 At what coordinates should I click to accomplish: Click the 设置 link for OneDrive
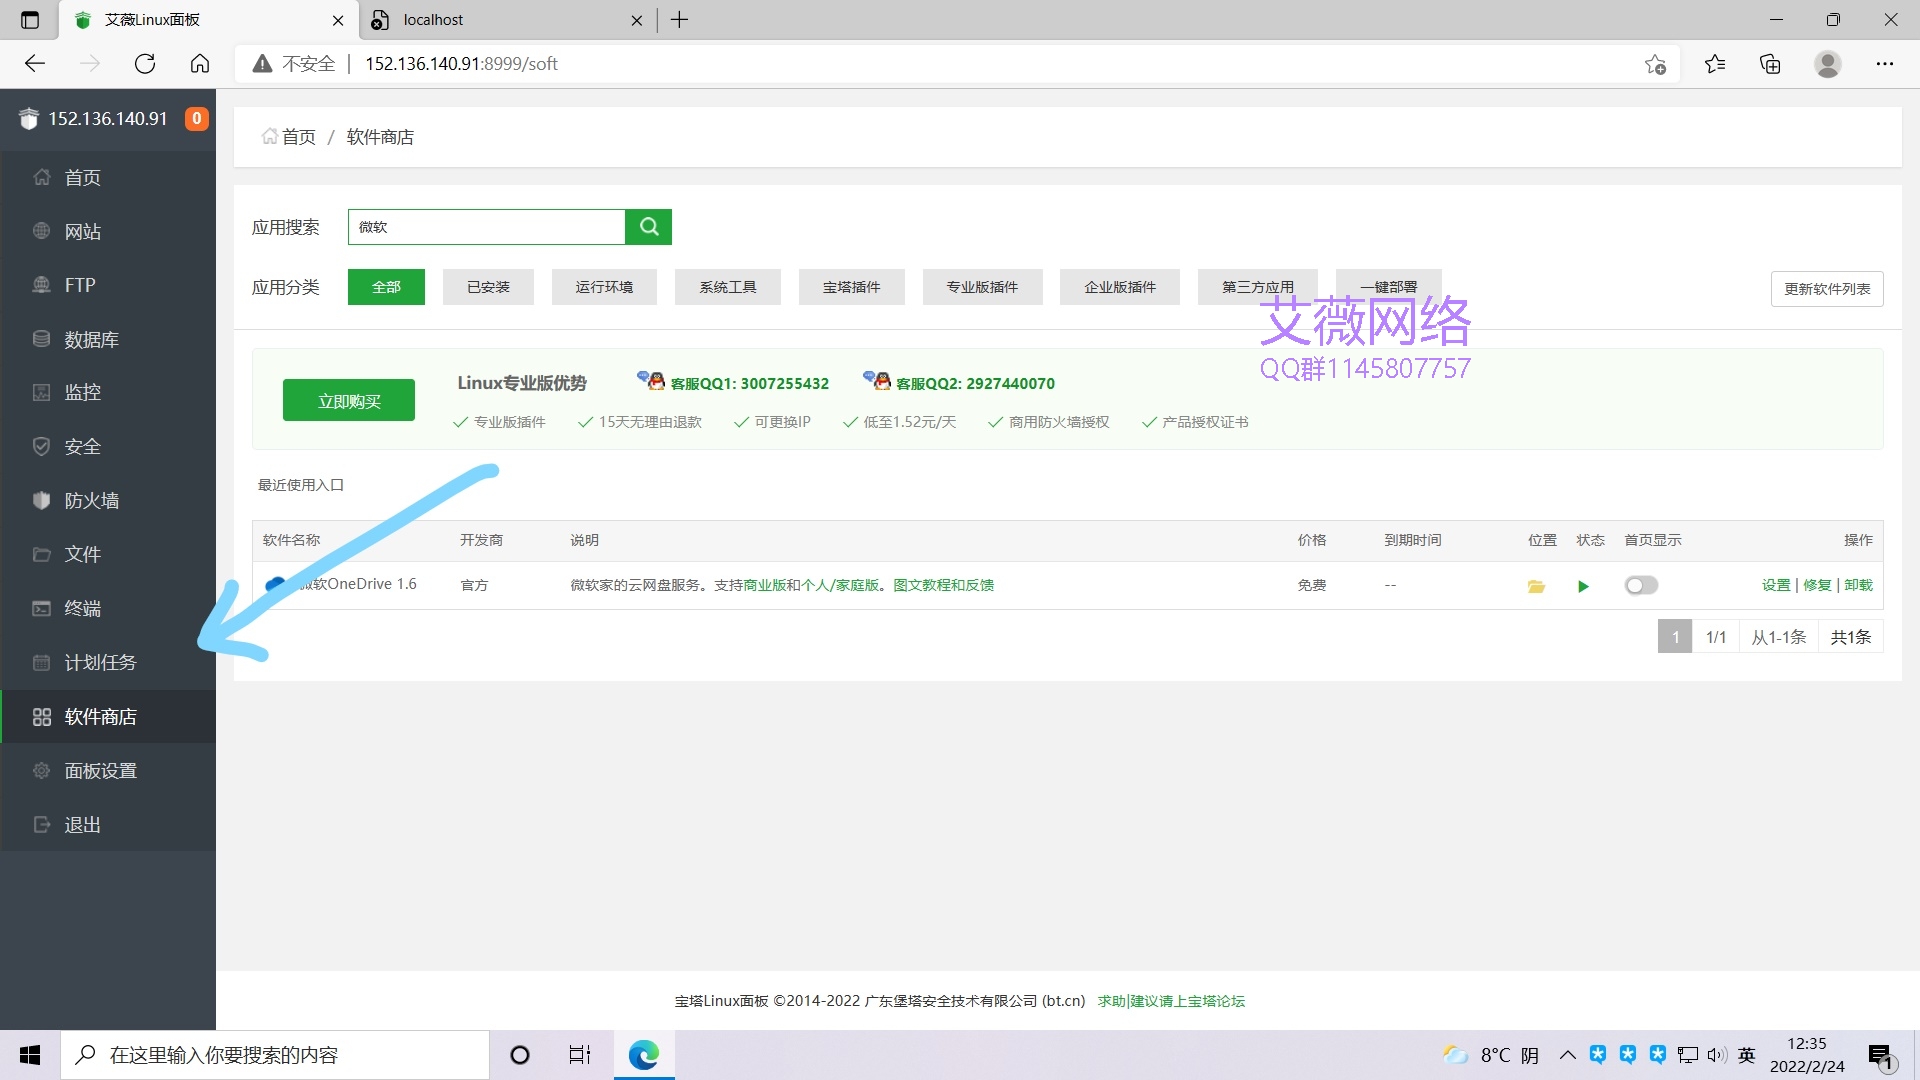[1776, 585]
